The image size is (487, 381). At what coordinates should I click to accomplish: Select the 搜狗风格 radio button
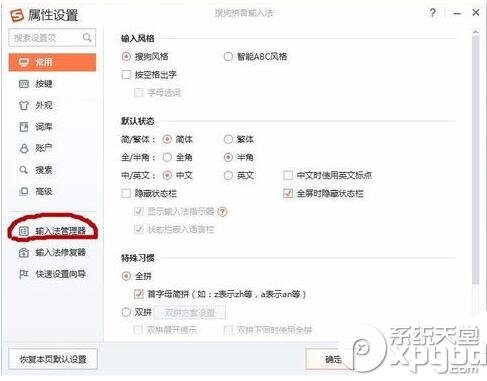126,56
